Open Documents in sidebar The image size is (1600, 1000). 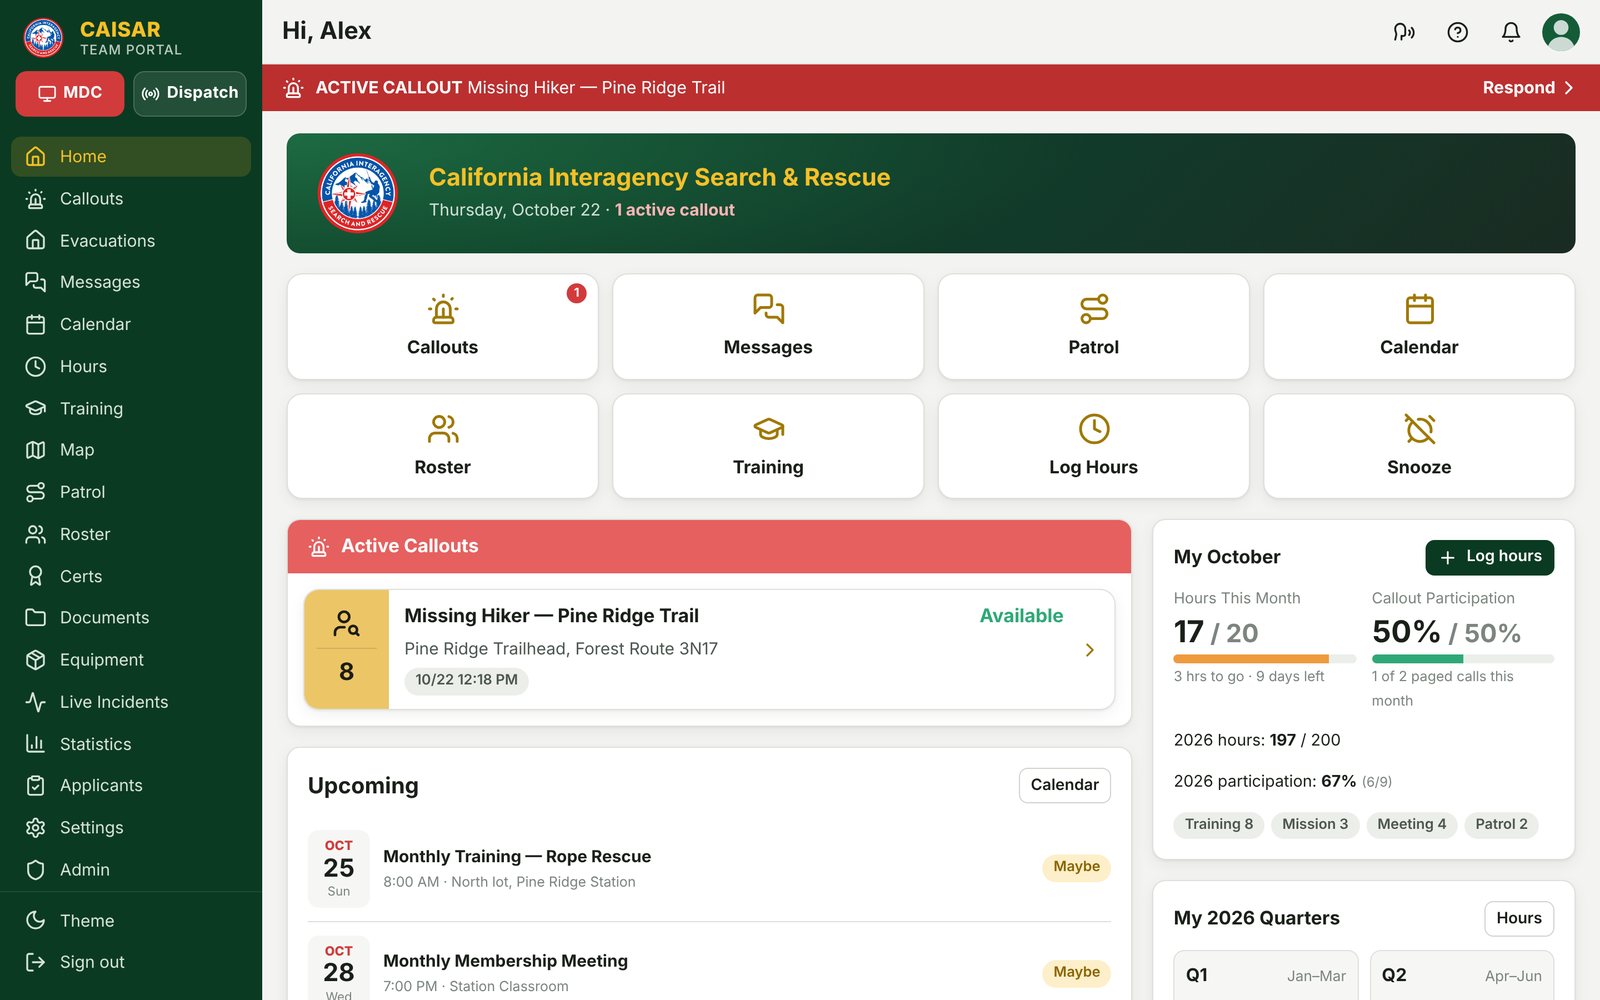click(x=131, y=618)
